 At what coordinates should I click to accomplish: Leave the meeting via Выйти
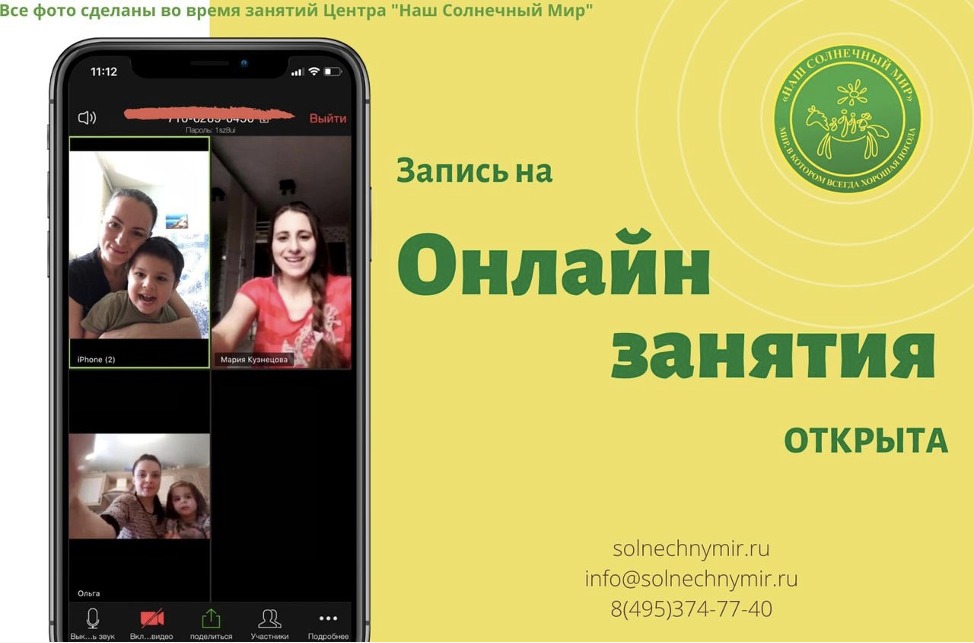click(x=330, y=117)
